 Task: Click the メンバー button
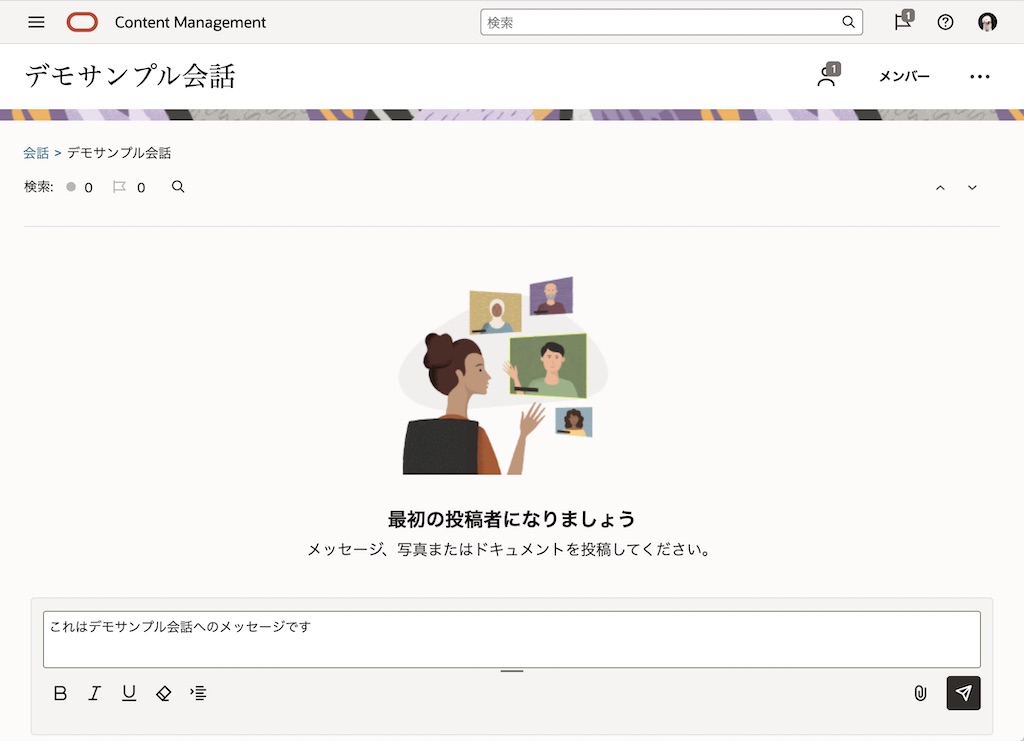904,76
